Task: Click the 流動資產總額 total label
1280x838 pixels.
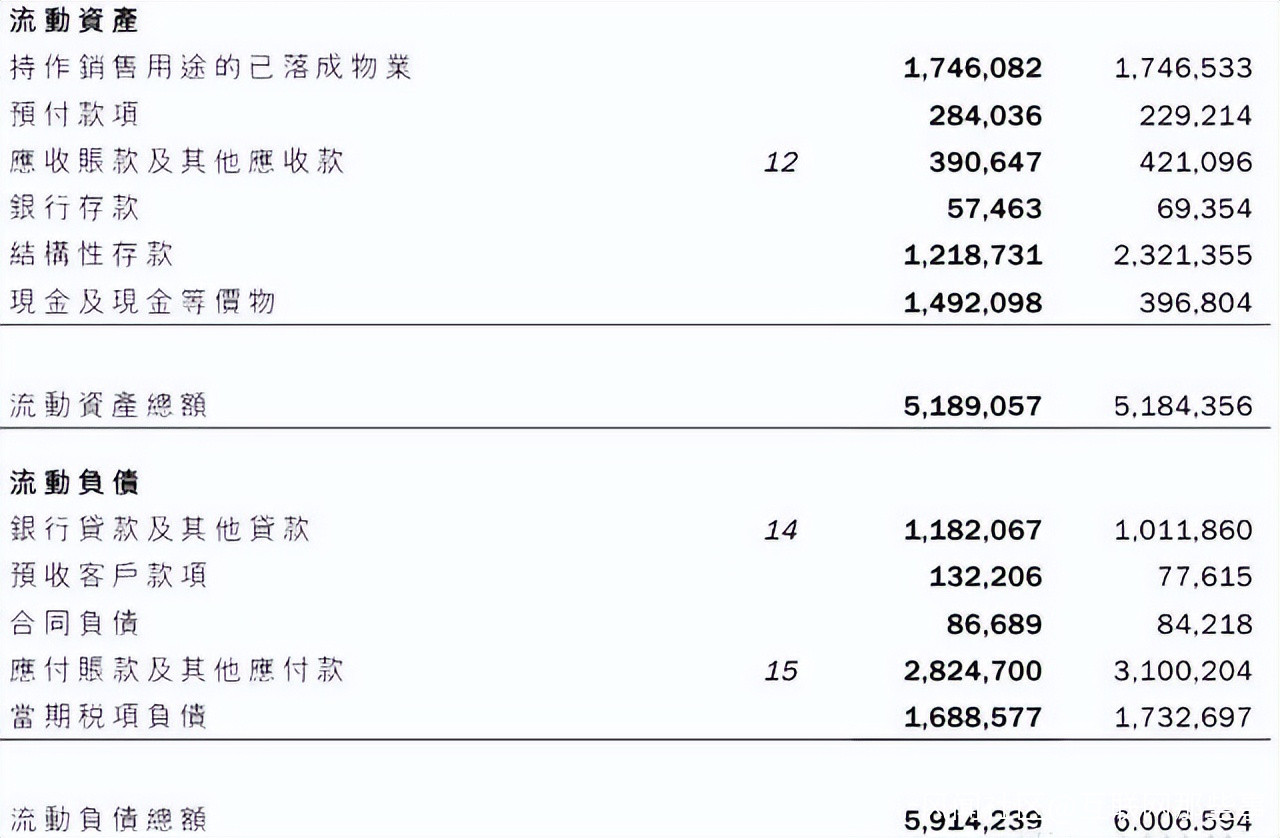Action: coord(108,406)
